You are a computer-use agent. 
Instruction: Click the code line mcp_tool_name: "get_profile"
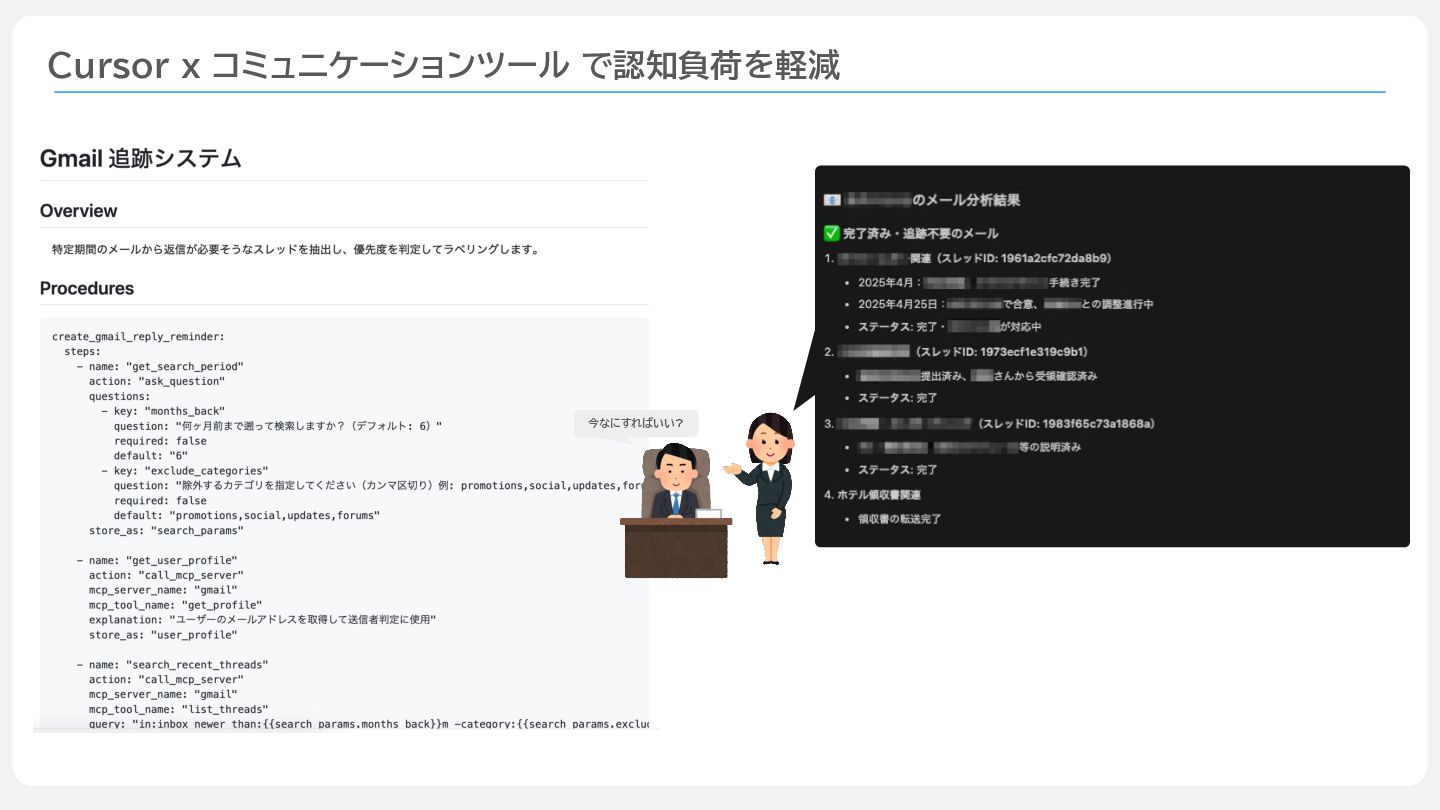coord(176,605)
